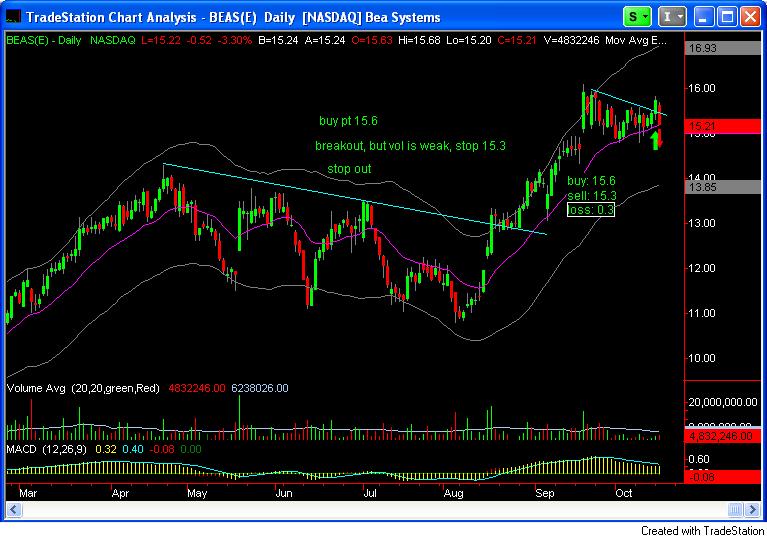Viewport: 767px width, 537px height.
Task: Click the red down arrow drawing near October
Action: point(660,137)
